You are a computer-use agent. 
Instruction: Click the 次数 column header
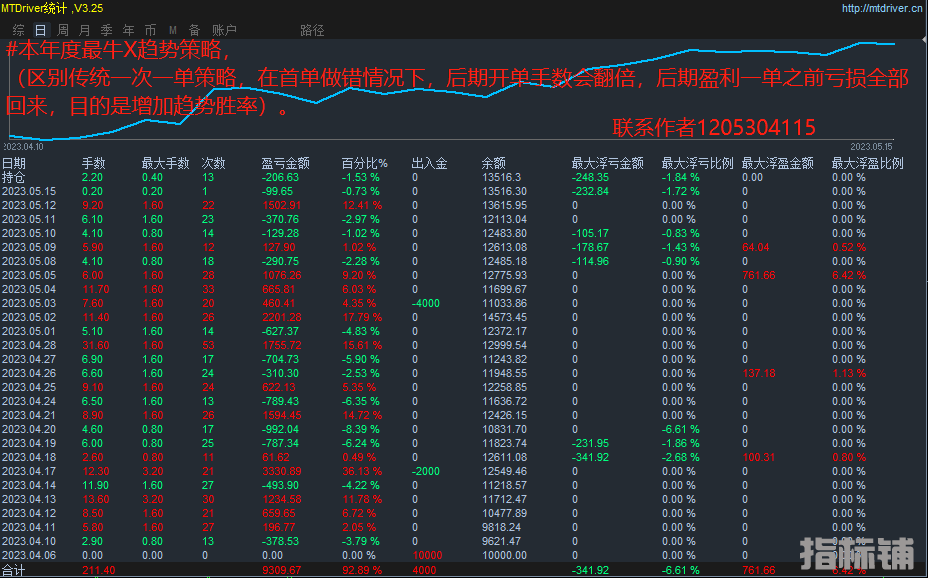(214, 163)
